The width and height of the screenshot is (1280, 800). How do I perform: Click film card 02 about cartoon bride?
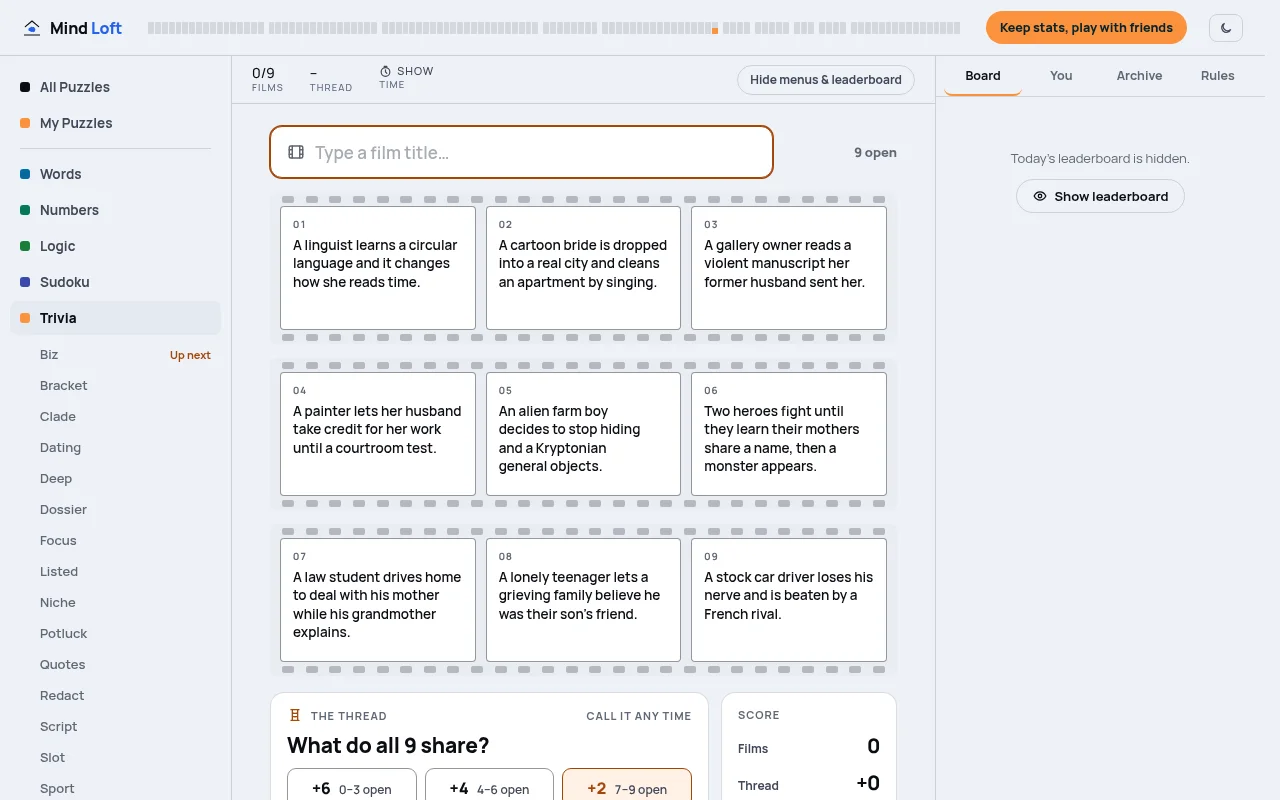point(583,268)
